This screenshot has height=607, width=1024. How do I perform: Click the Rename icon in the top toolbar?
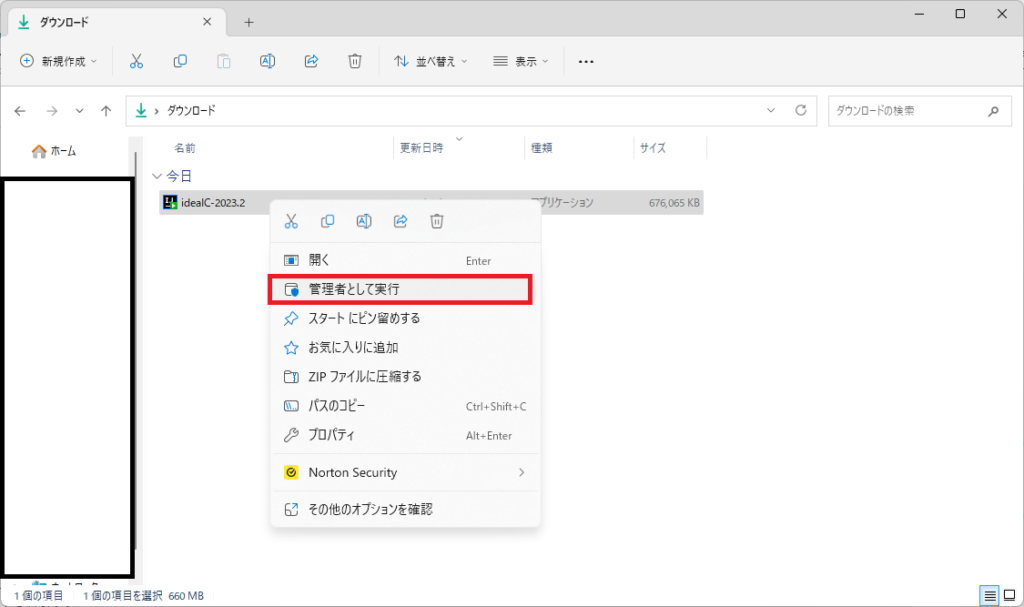[x=267, y=61]
